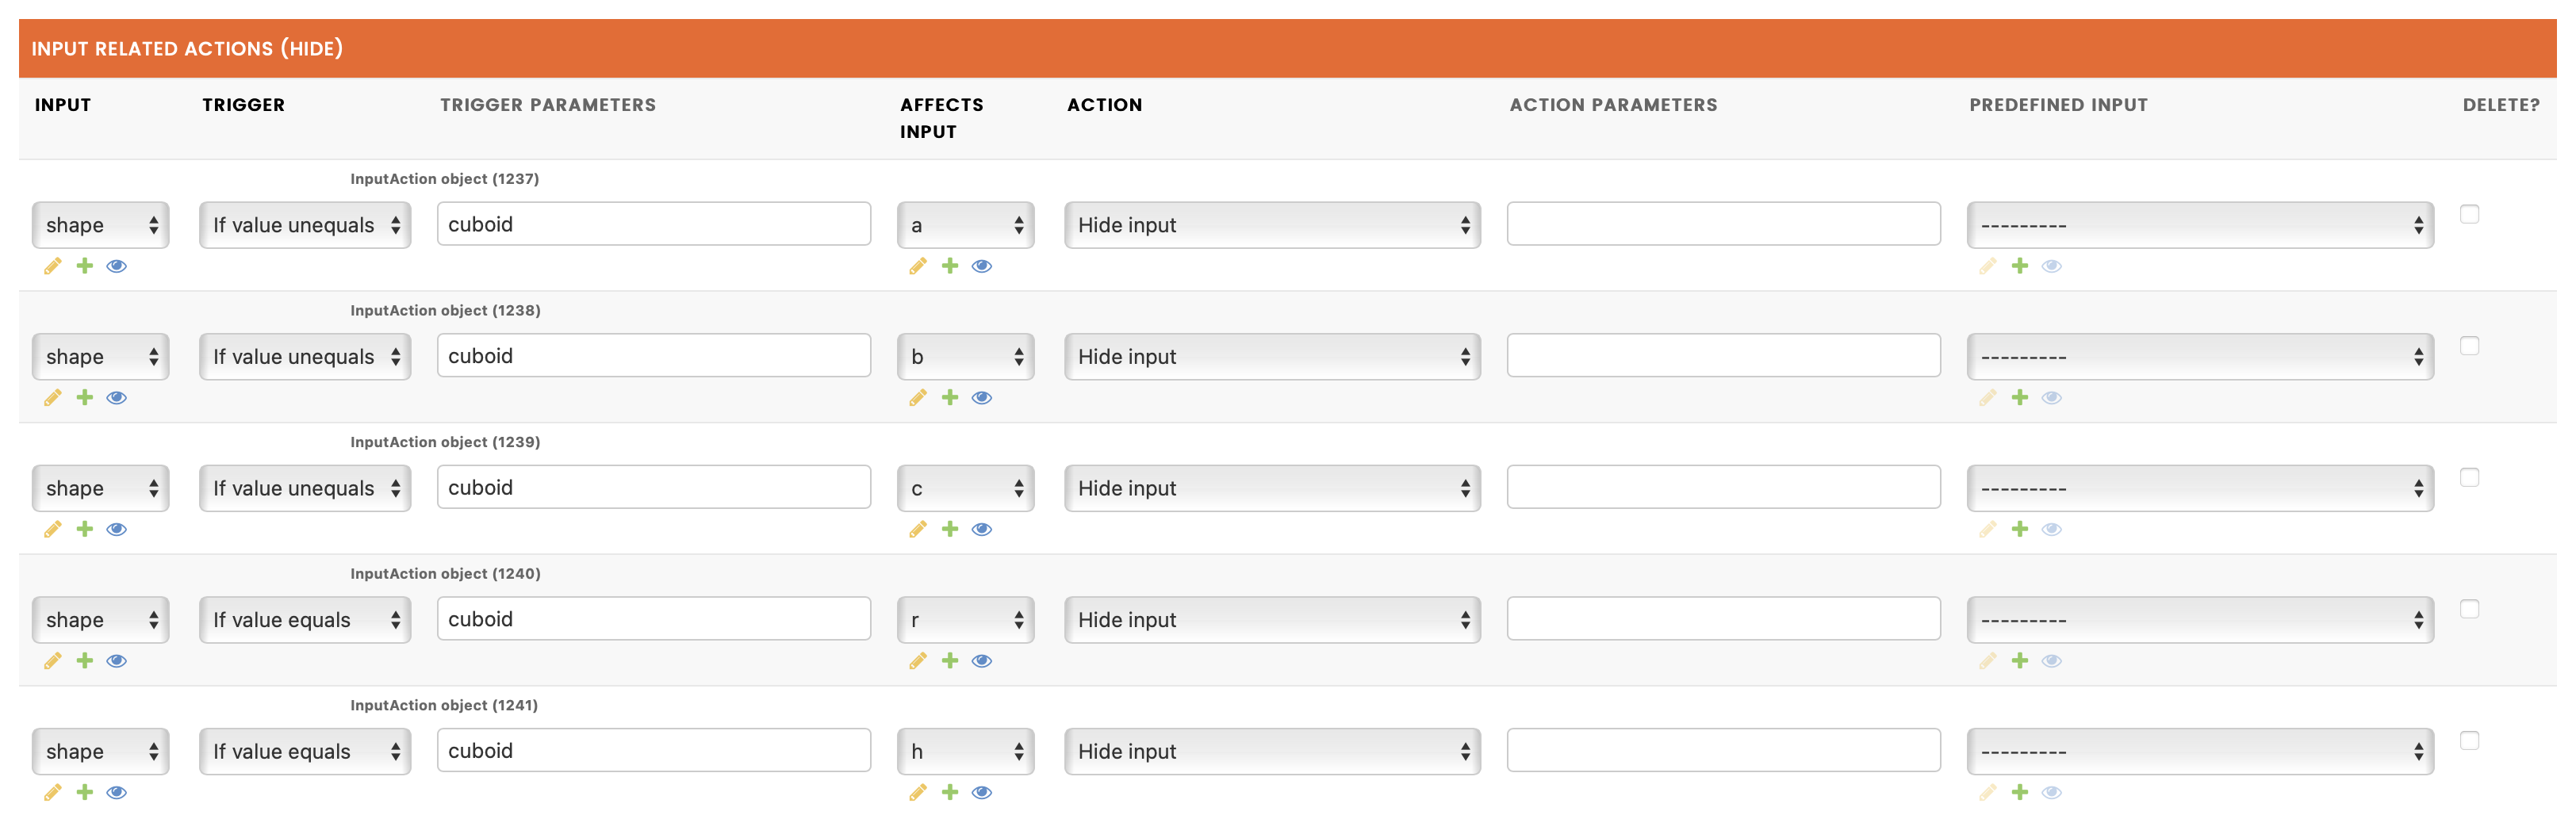Click the pencil edit icon under row 1237 shape input
The height and width of the screenshot is (815, 2576).
(x=53, y=266)
